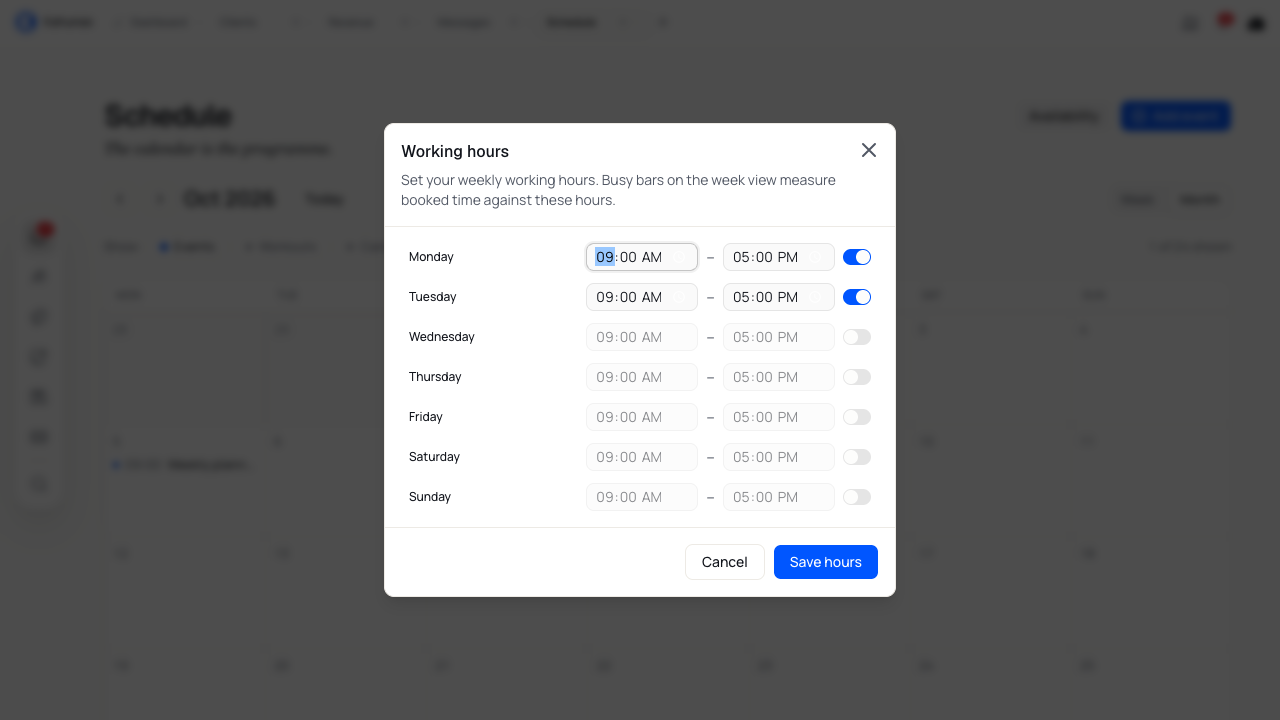The image size is (1280, 720).
Task: Select Sunday end time field
Action: [779, 497]
